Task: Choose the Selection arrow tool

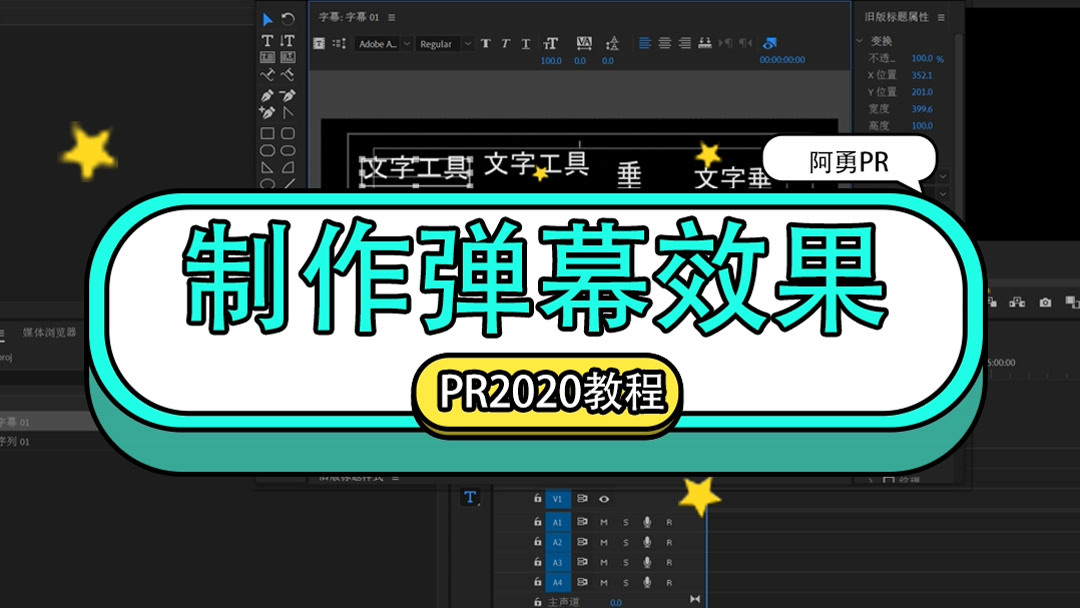Action: (x=268, y=19)
